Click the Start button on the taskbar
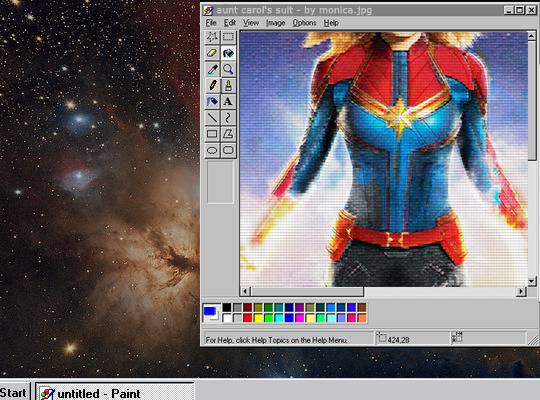 [x=14, y=392]
